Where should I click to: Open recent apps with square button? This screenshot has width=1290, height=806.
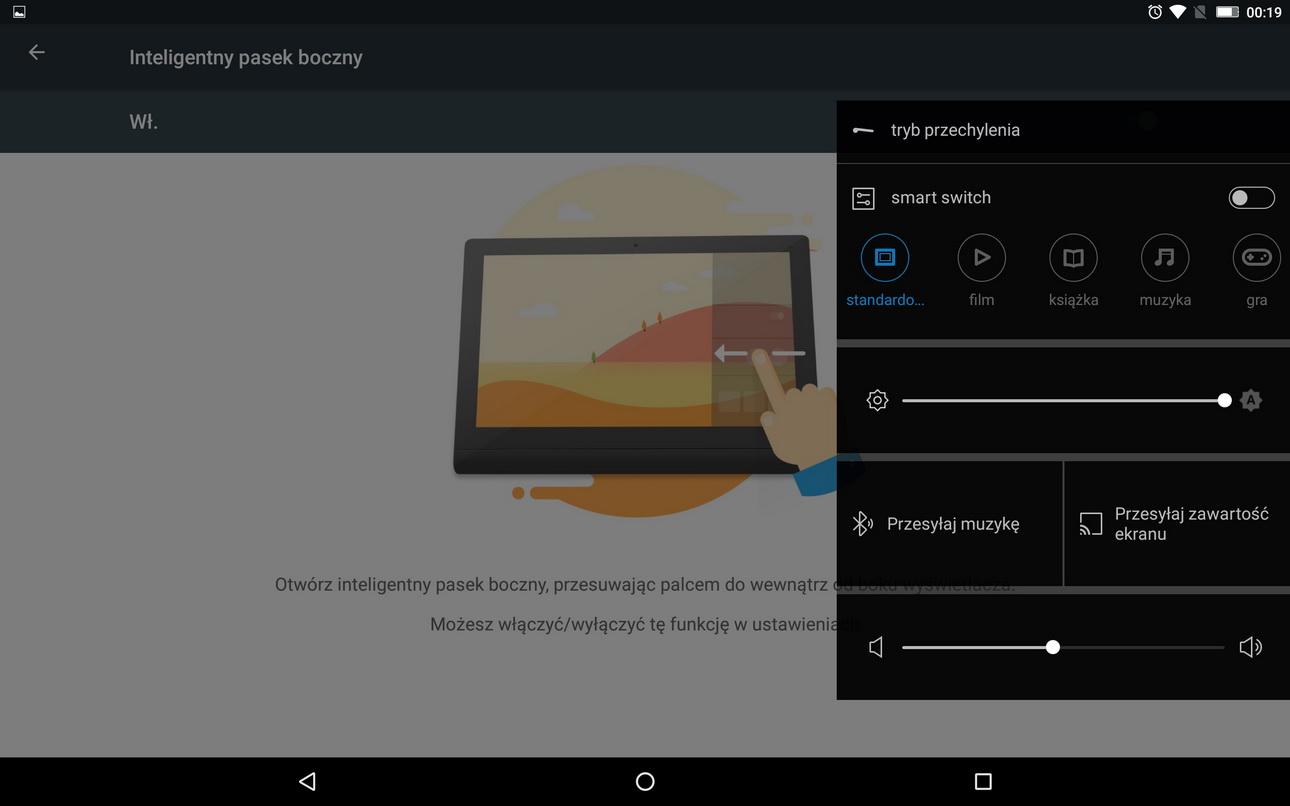point(983,782)
